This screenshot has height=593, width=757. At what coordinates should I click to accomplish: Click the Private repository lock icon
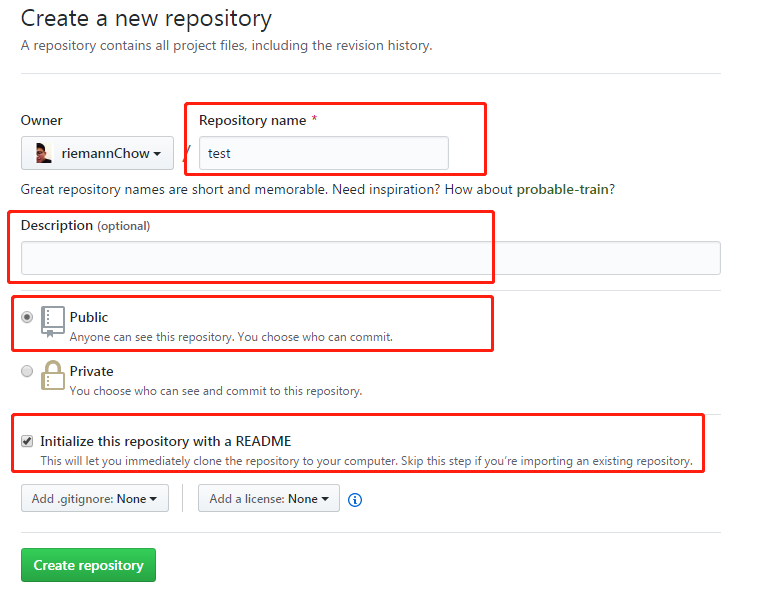(53, 375)
